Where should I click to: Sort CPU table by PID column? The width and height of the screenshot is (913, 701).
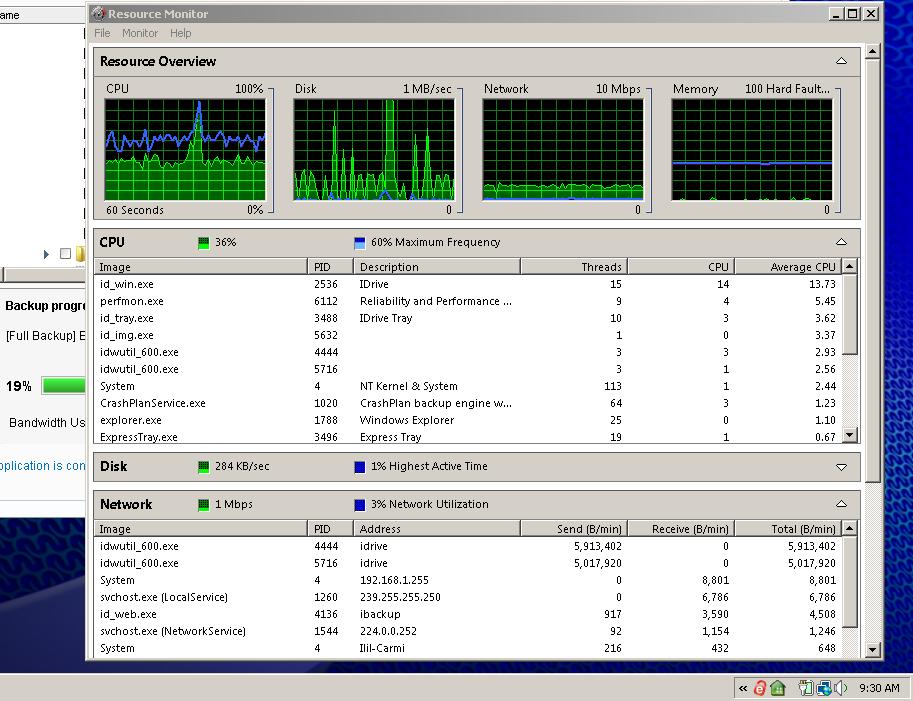[330, 267]
